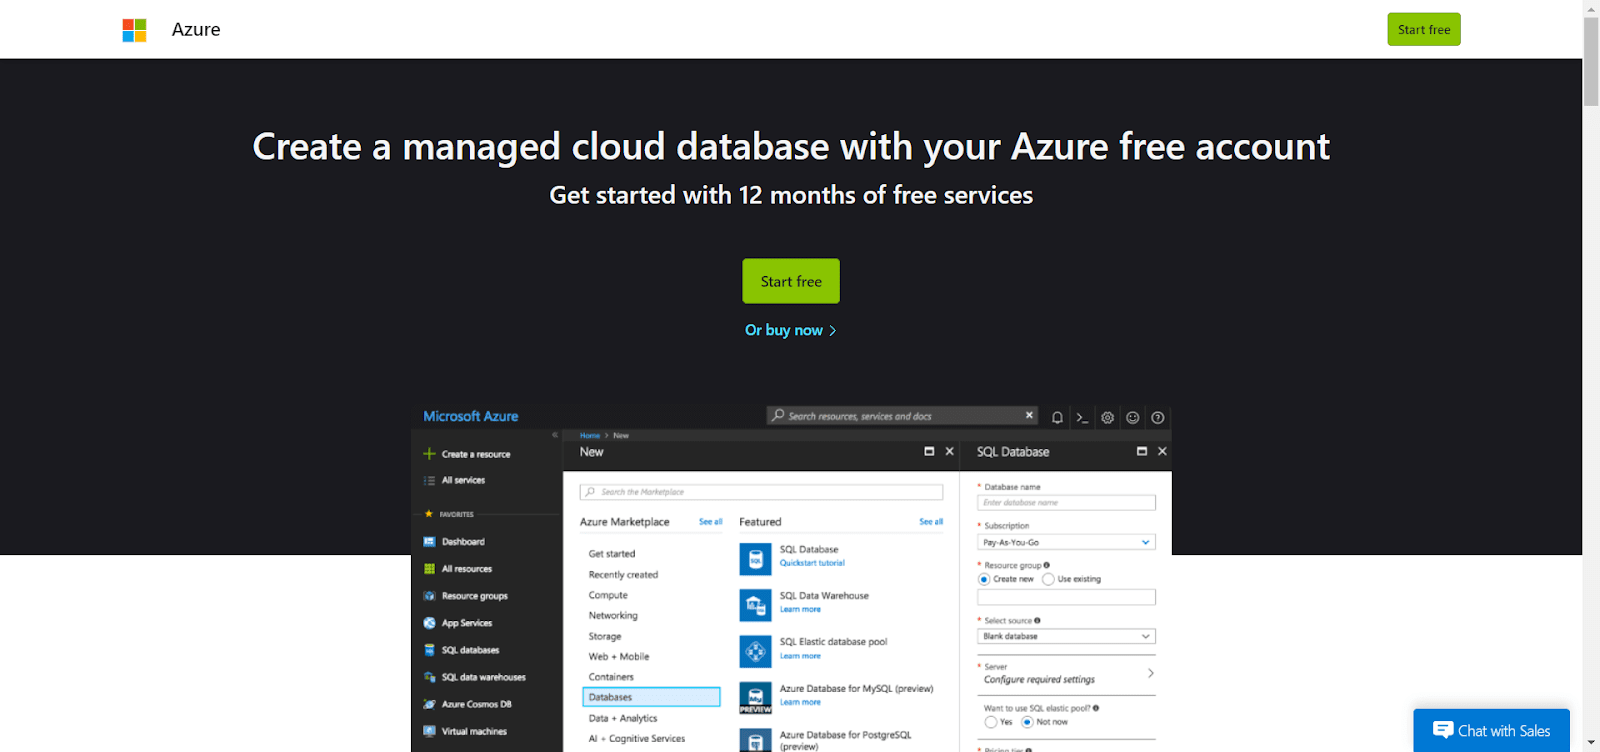1600x752 pixels.
Task: Click the Microsoft logo in the header
Action: pyautogui.click(x=134, y=30)
